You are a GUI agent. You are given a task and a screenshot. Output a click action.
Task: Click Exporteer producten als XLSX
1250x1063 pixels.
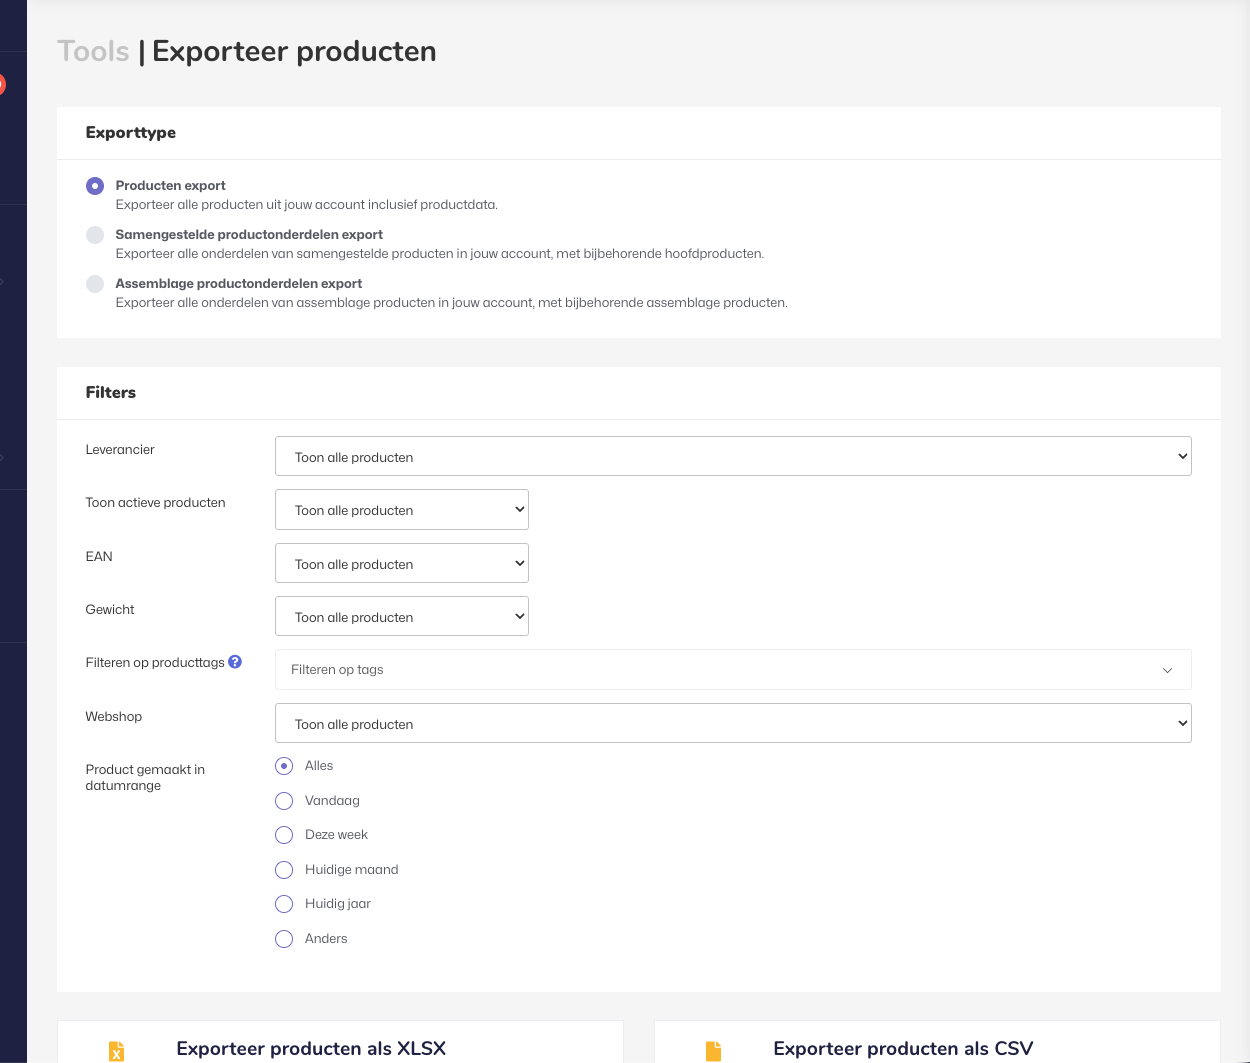[x=311, y=1048]
